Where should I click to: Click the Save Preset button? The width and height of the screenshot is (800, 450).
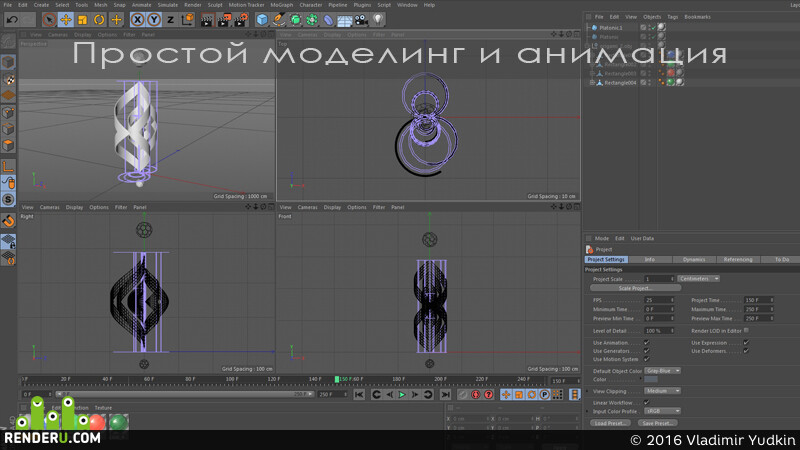pyautogui.click(x=657, y=423)
